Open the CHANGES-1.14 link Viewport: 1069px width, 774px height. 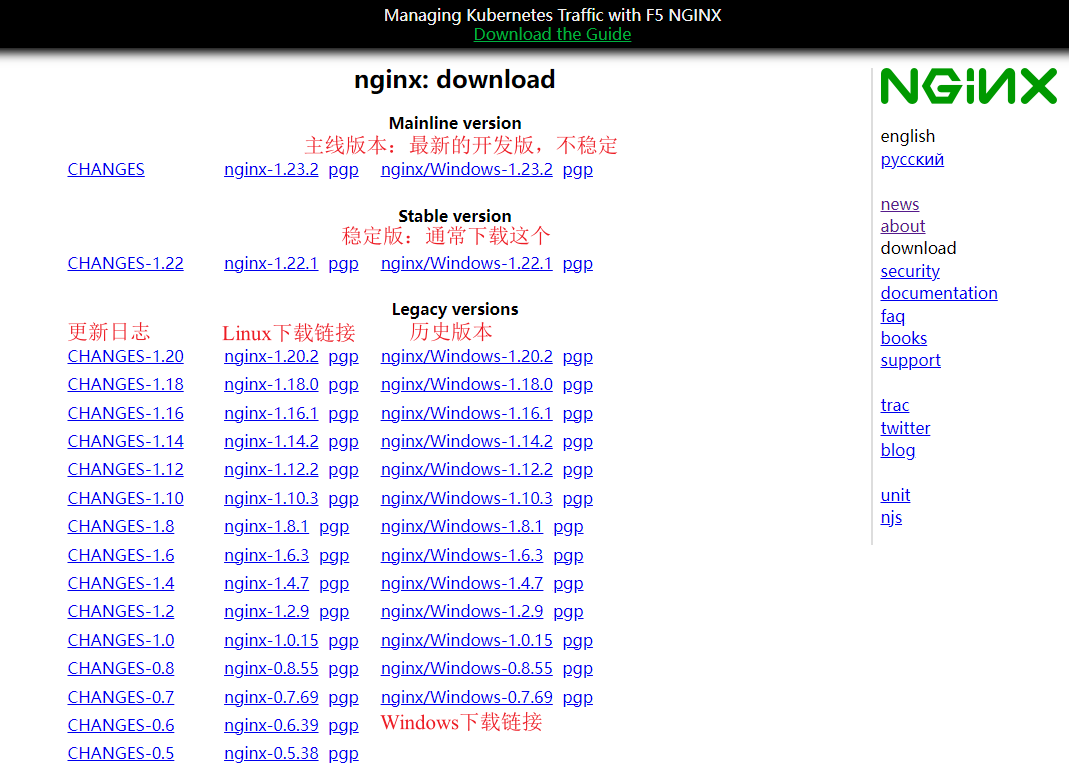pos(125,441)
